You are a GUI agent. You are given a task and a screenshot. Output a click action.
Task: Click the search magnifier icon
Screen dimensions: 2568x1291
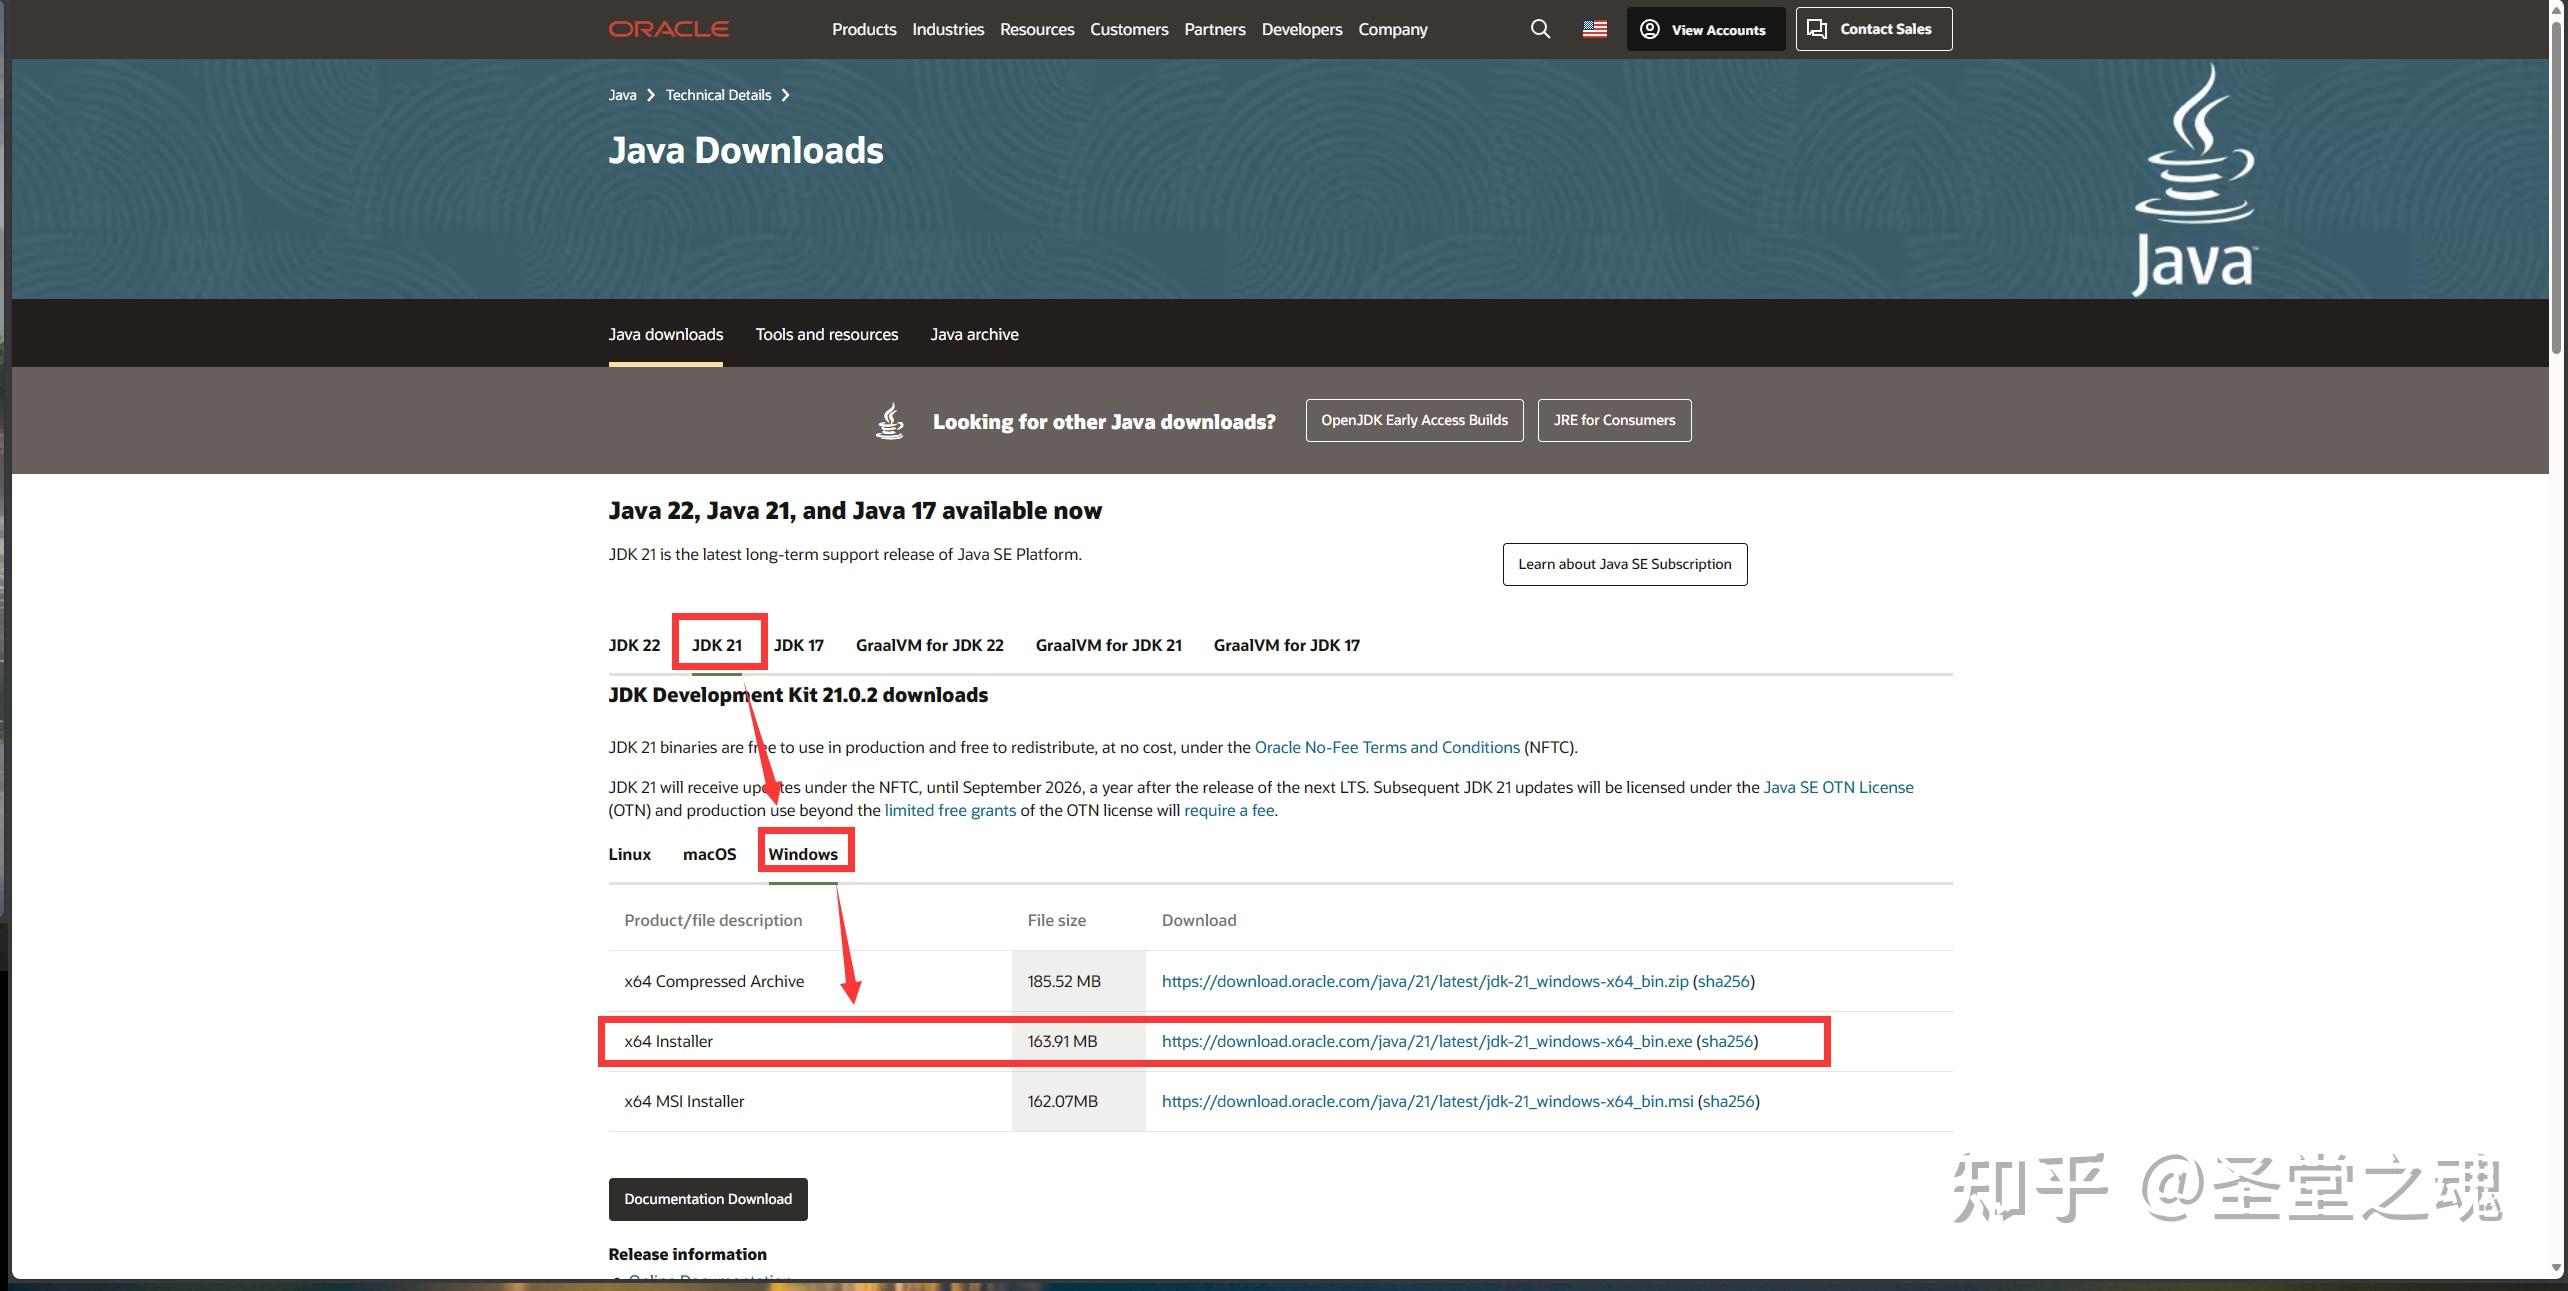[x=1540, y=29]
